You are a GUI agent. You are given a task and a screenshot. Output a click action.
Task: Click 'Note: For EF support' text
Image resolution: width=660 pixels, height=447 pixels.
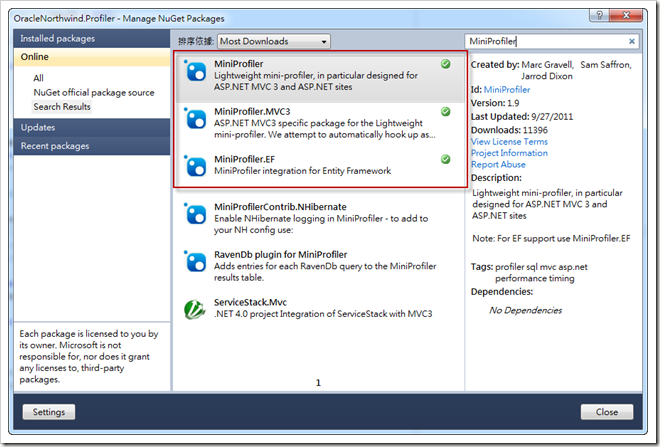point(551,238)
